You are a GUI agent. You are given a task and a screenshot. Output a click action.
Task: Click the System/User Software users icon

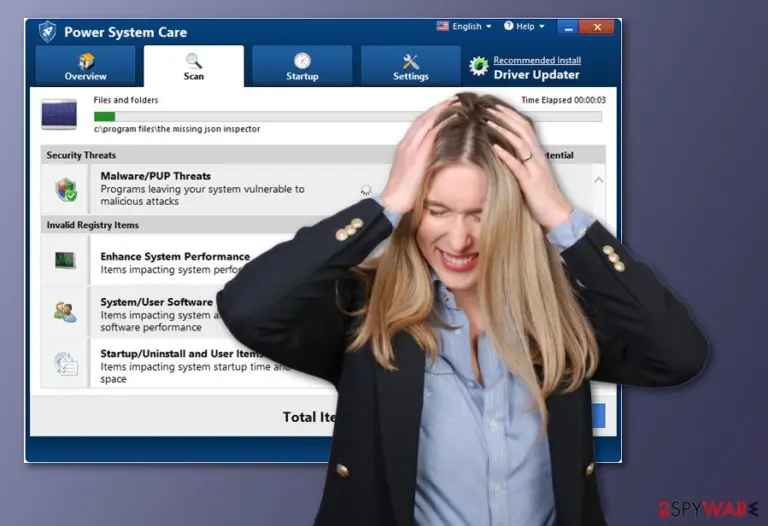click(x=65, y=312)
